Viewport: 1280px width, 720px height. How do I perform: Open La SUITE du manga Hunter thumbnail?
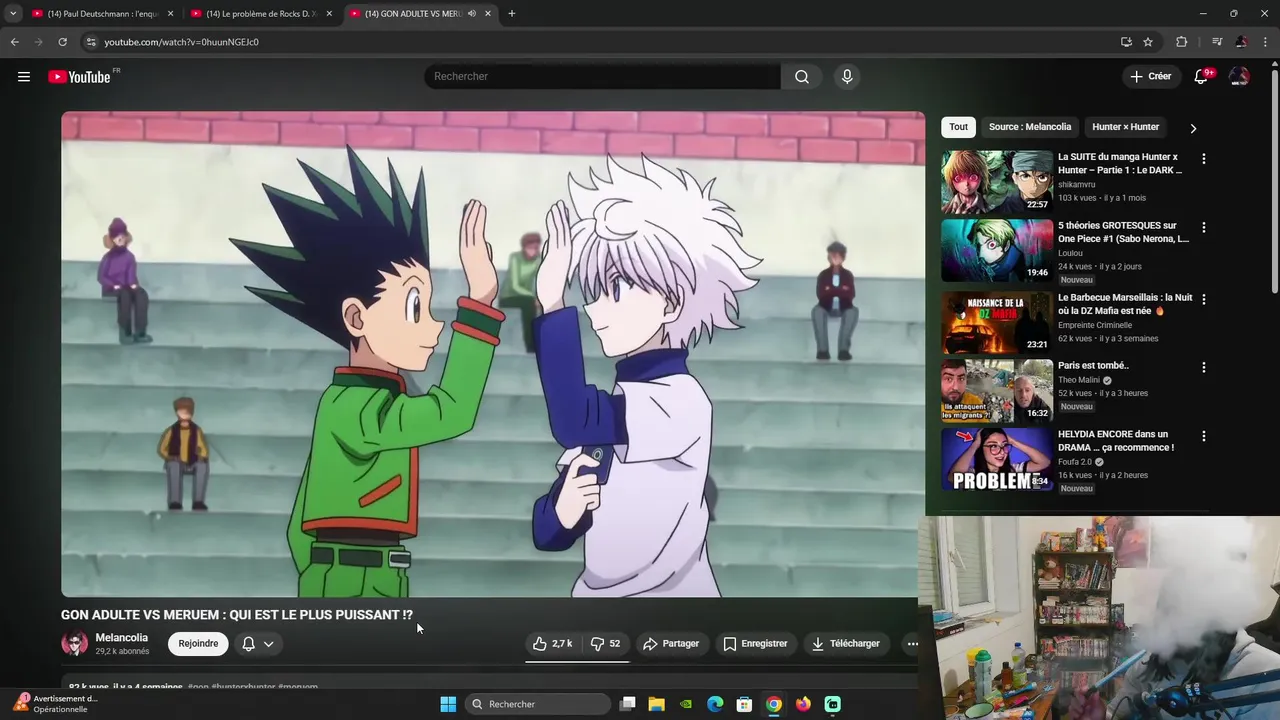(997, 182)
